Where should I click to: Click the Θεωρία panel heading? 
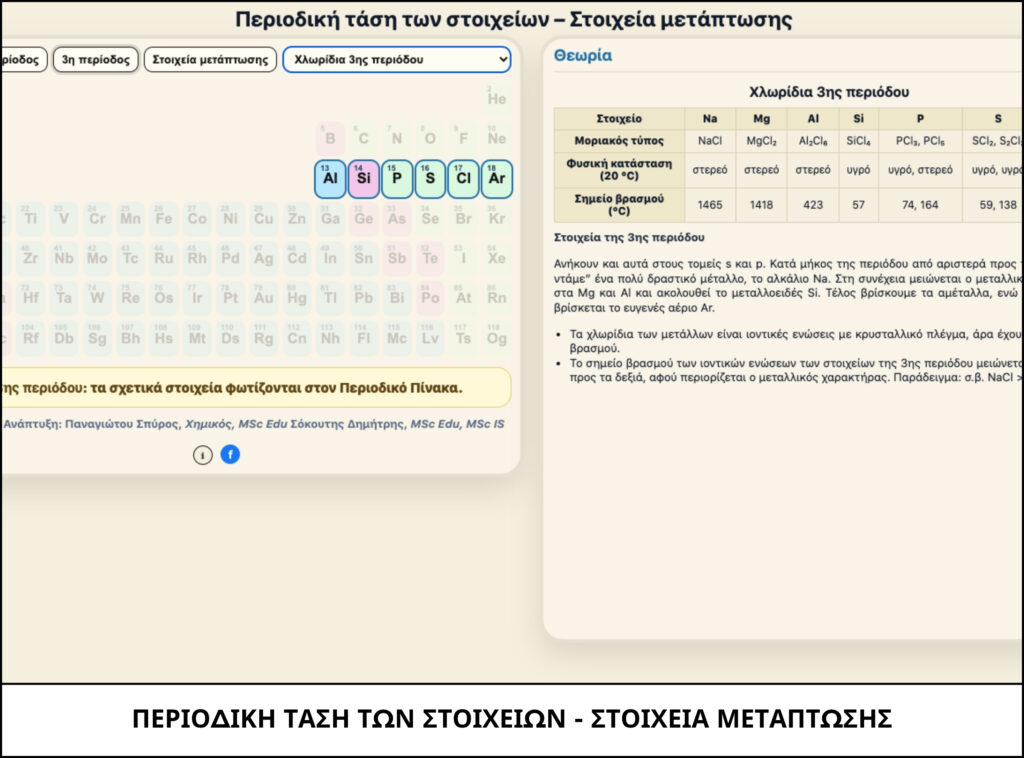pyautogui.click(x=583, y=55)
